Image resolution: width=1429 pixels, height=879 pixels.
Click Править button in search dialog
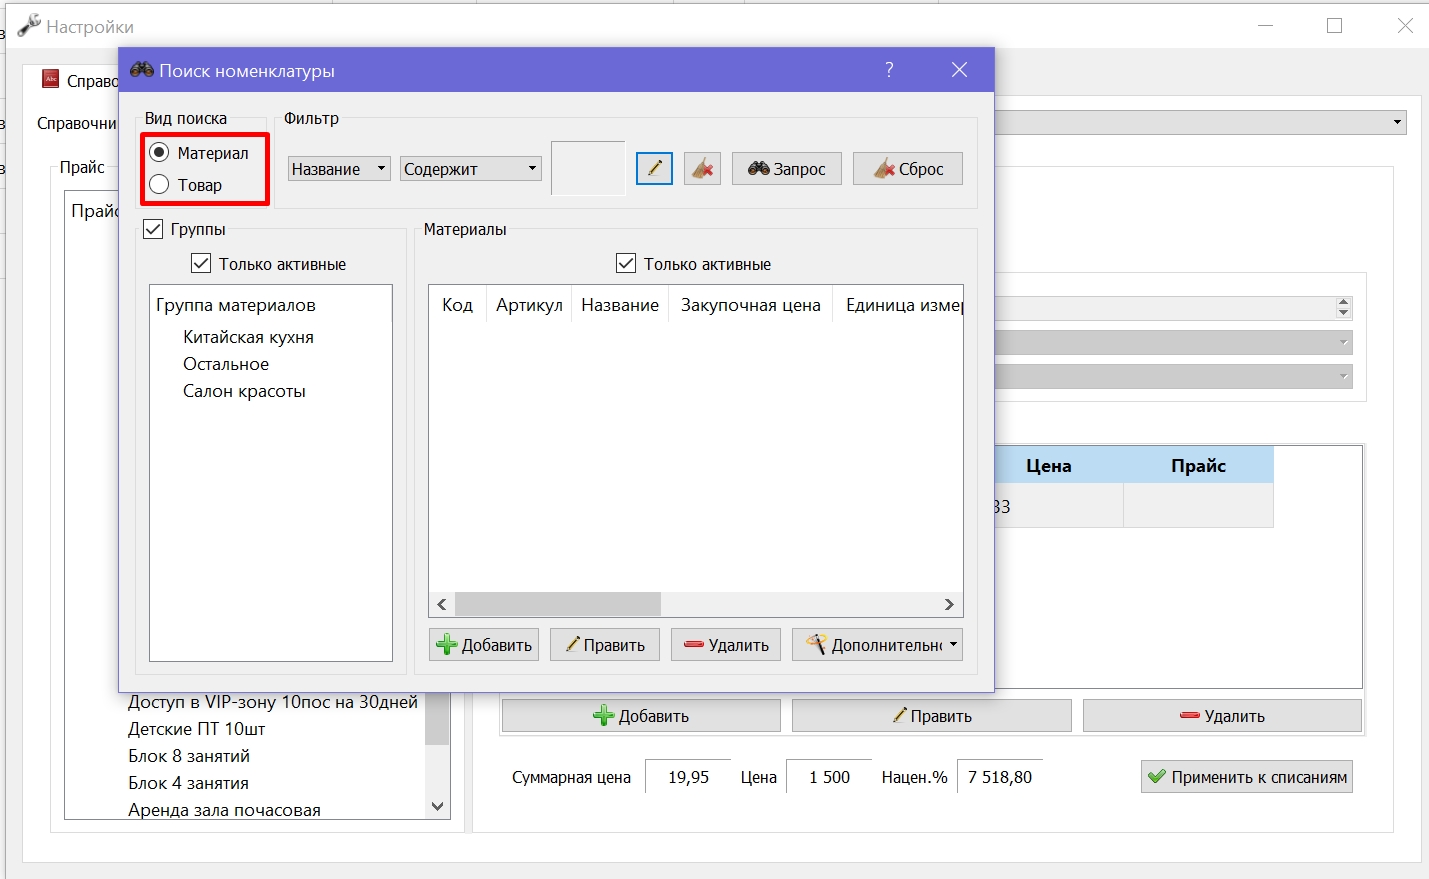point(605,645)
